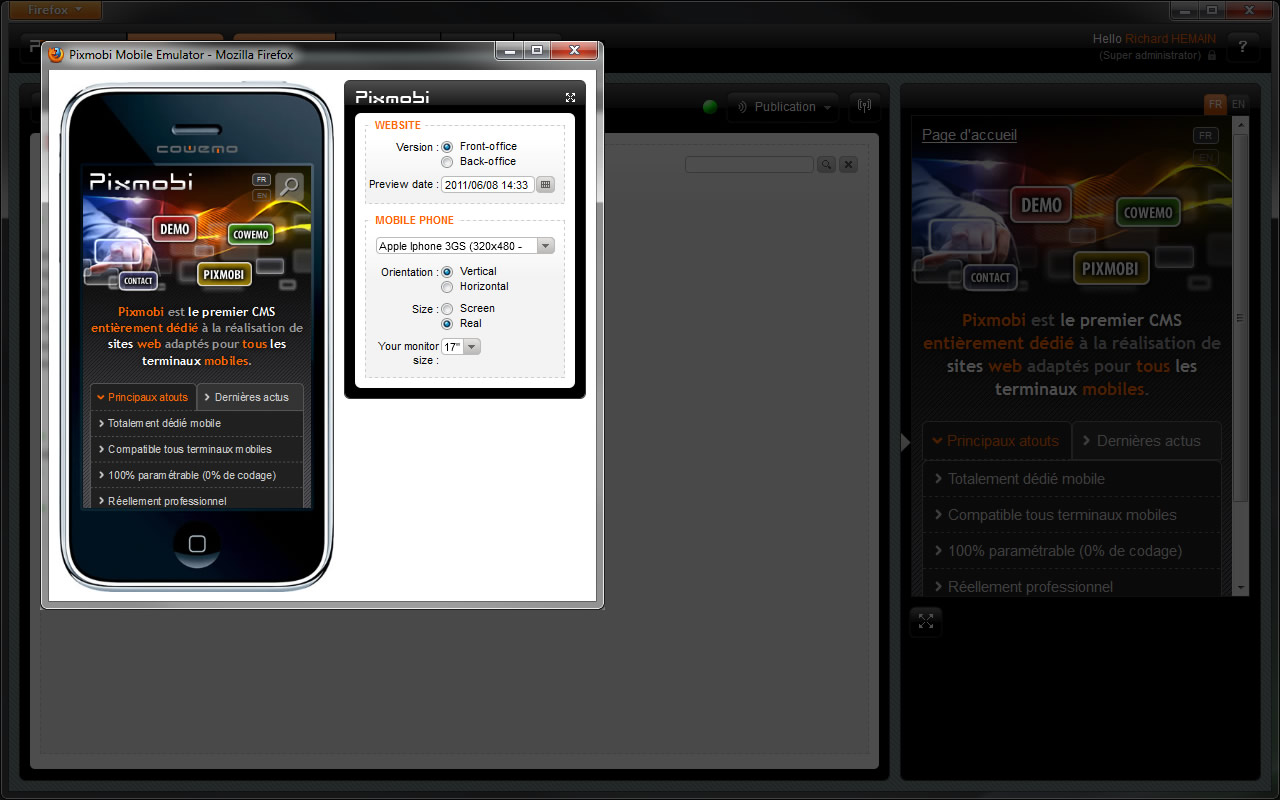Viewport: 1280px width, 800px height.
Task: Open Principaux atouts tab in the right preview
Action: pos(996,441)
